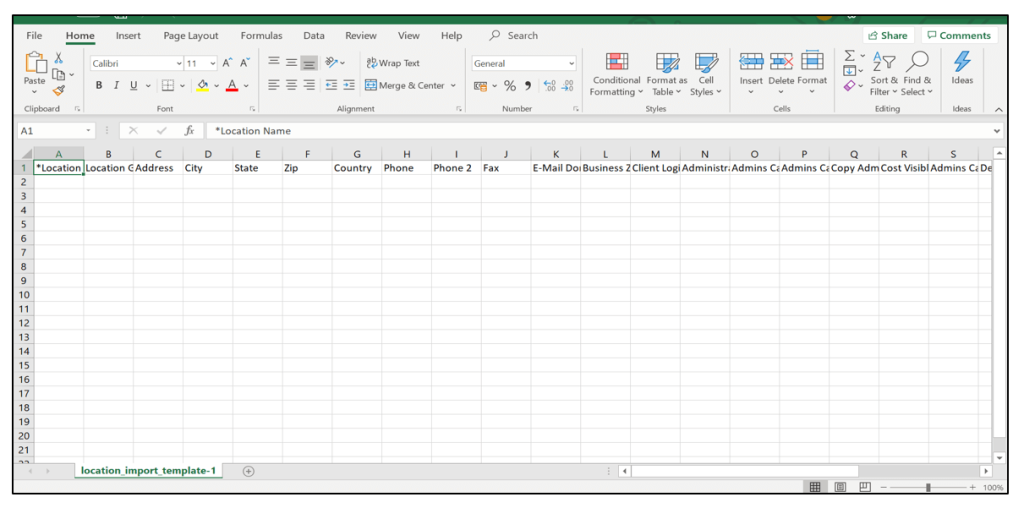The height and width of the screenshot is (508, 1024).
Task: Expand Merge & Center dropdown arrow
Action: point(453,86)
